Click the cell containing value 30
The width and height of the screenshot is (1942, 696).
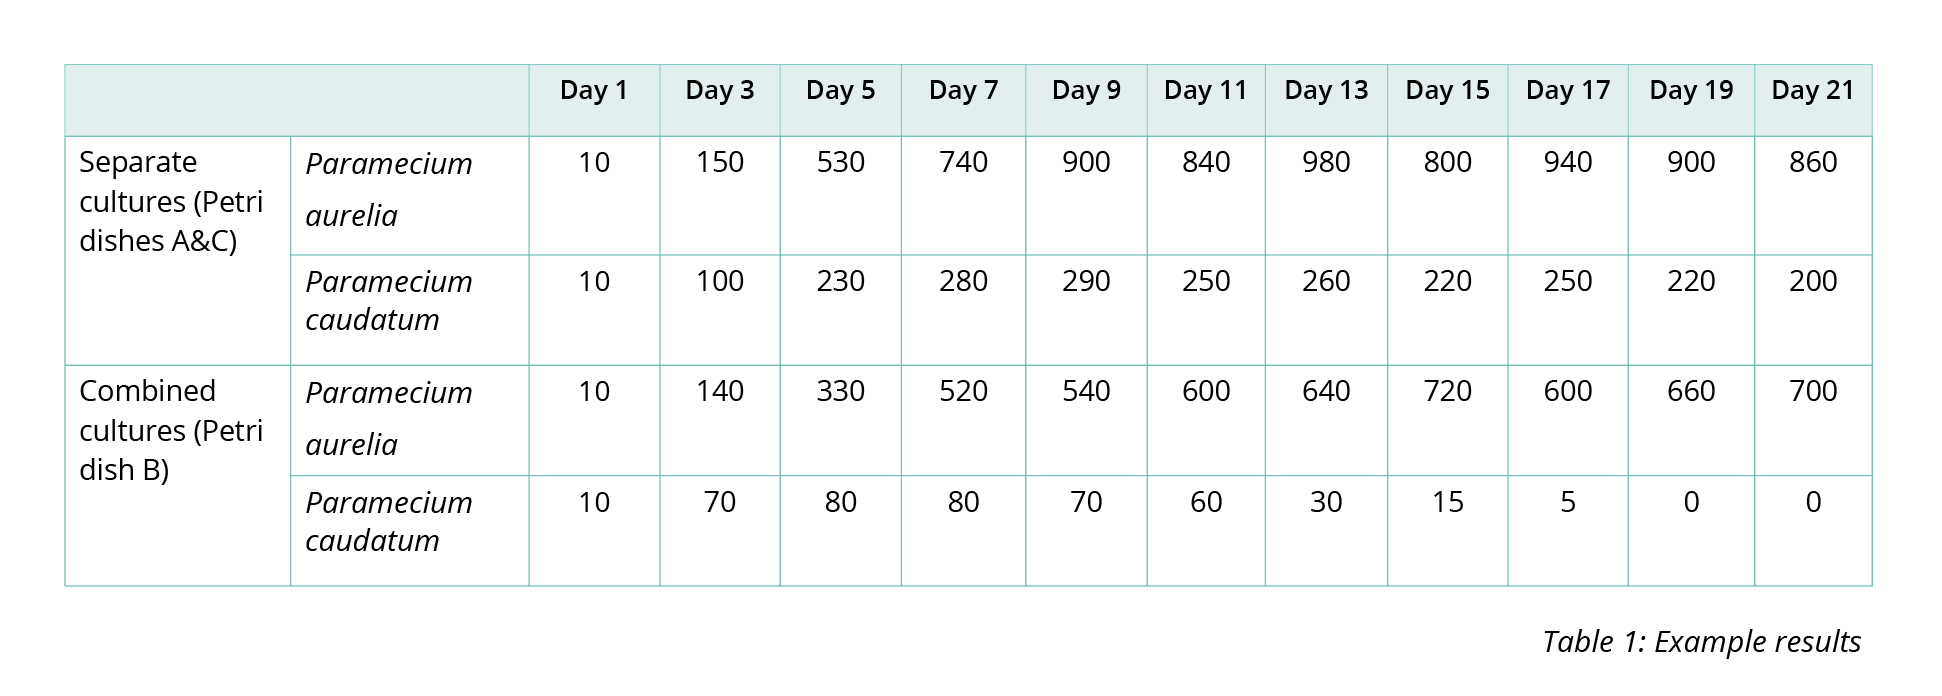pyautogui.click(x=1326, y=502)
